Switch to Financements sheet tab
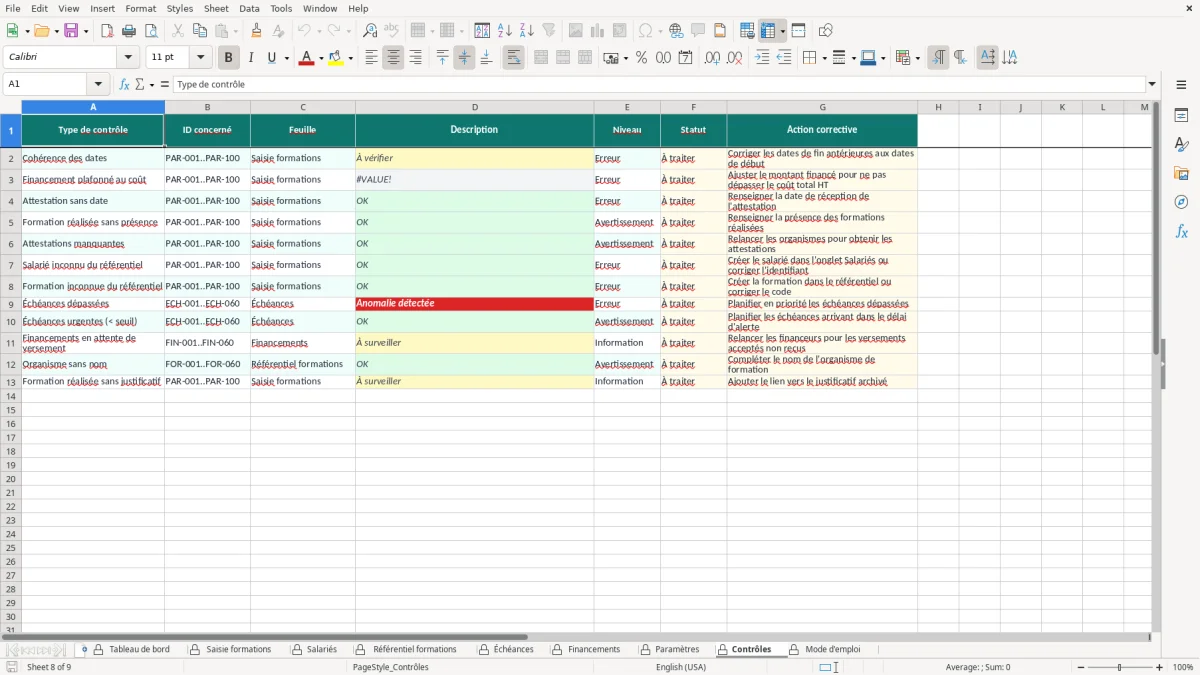Screen dimensions: 1200x675 click(594, 649)
